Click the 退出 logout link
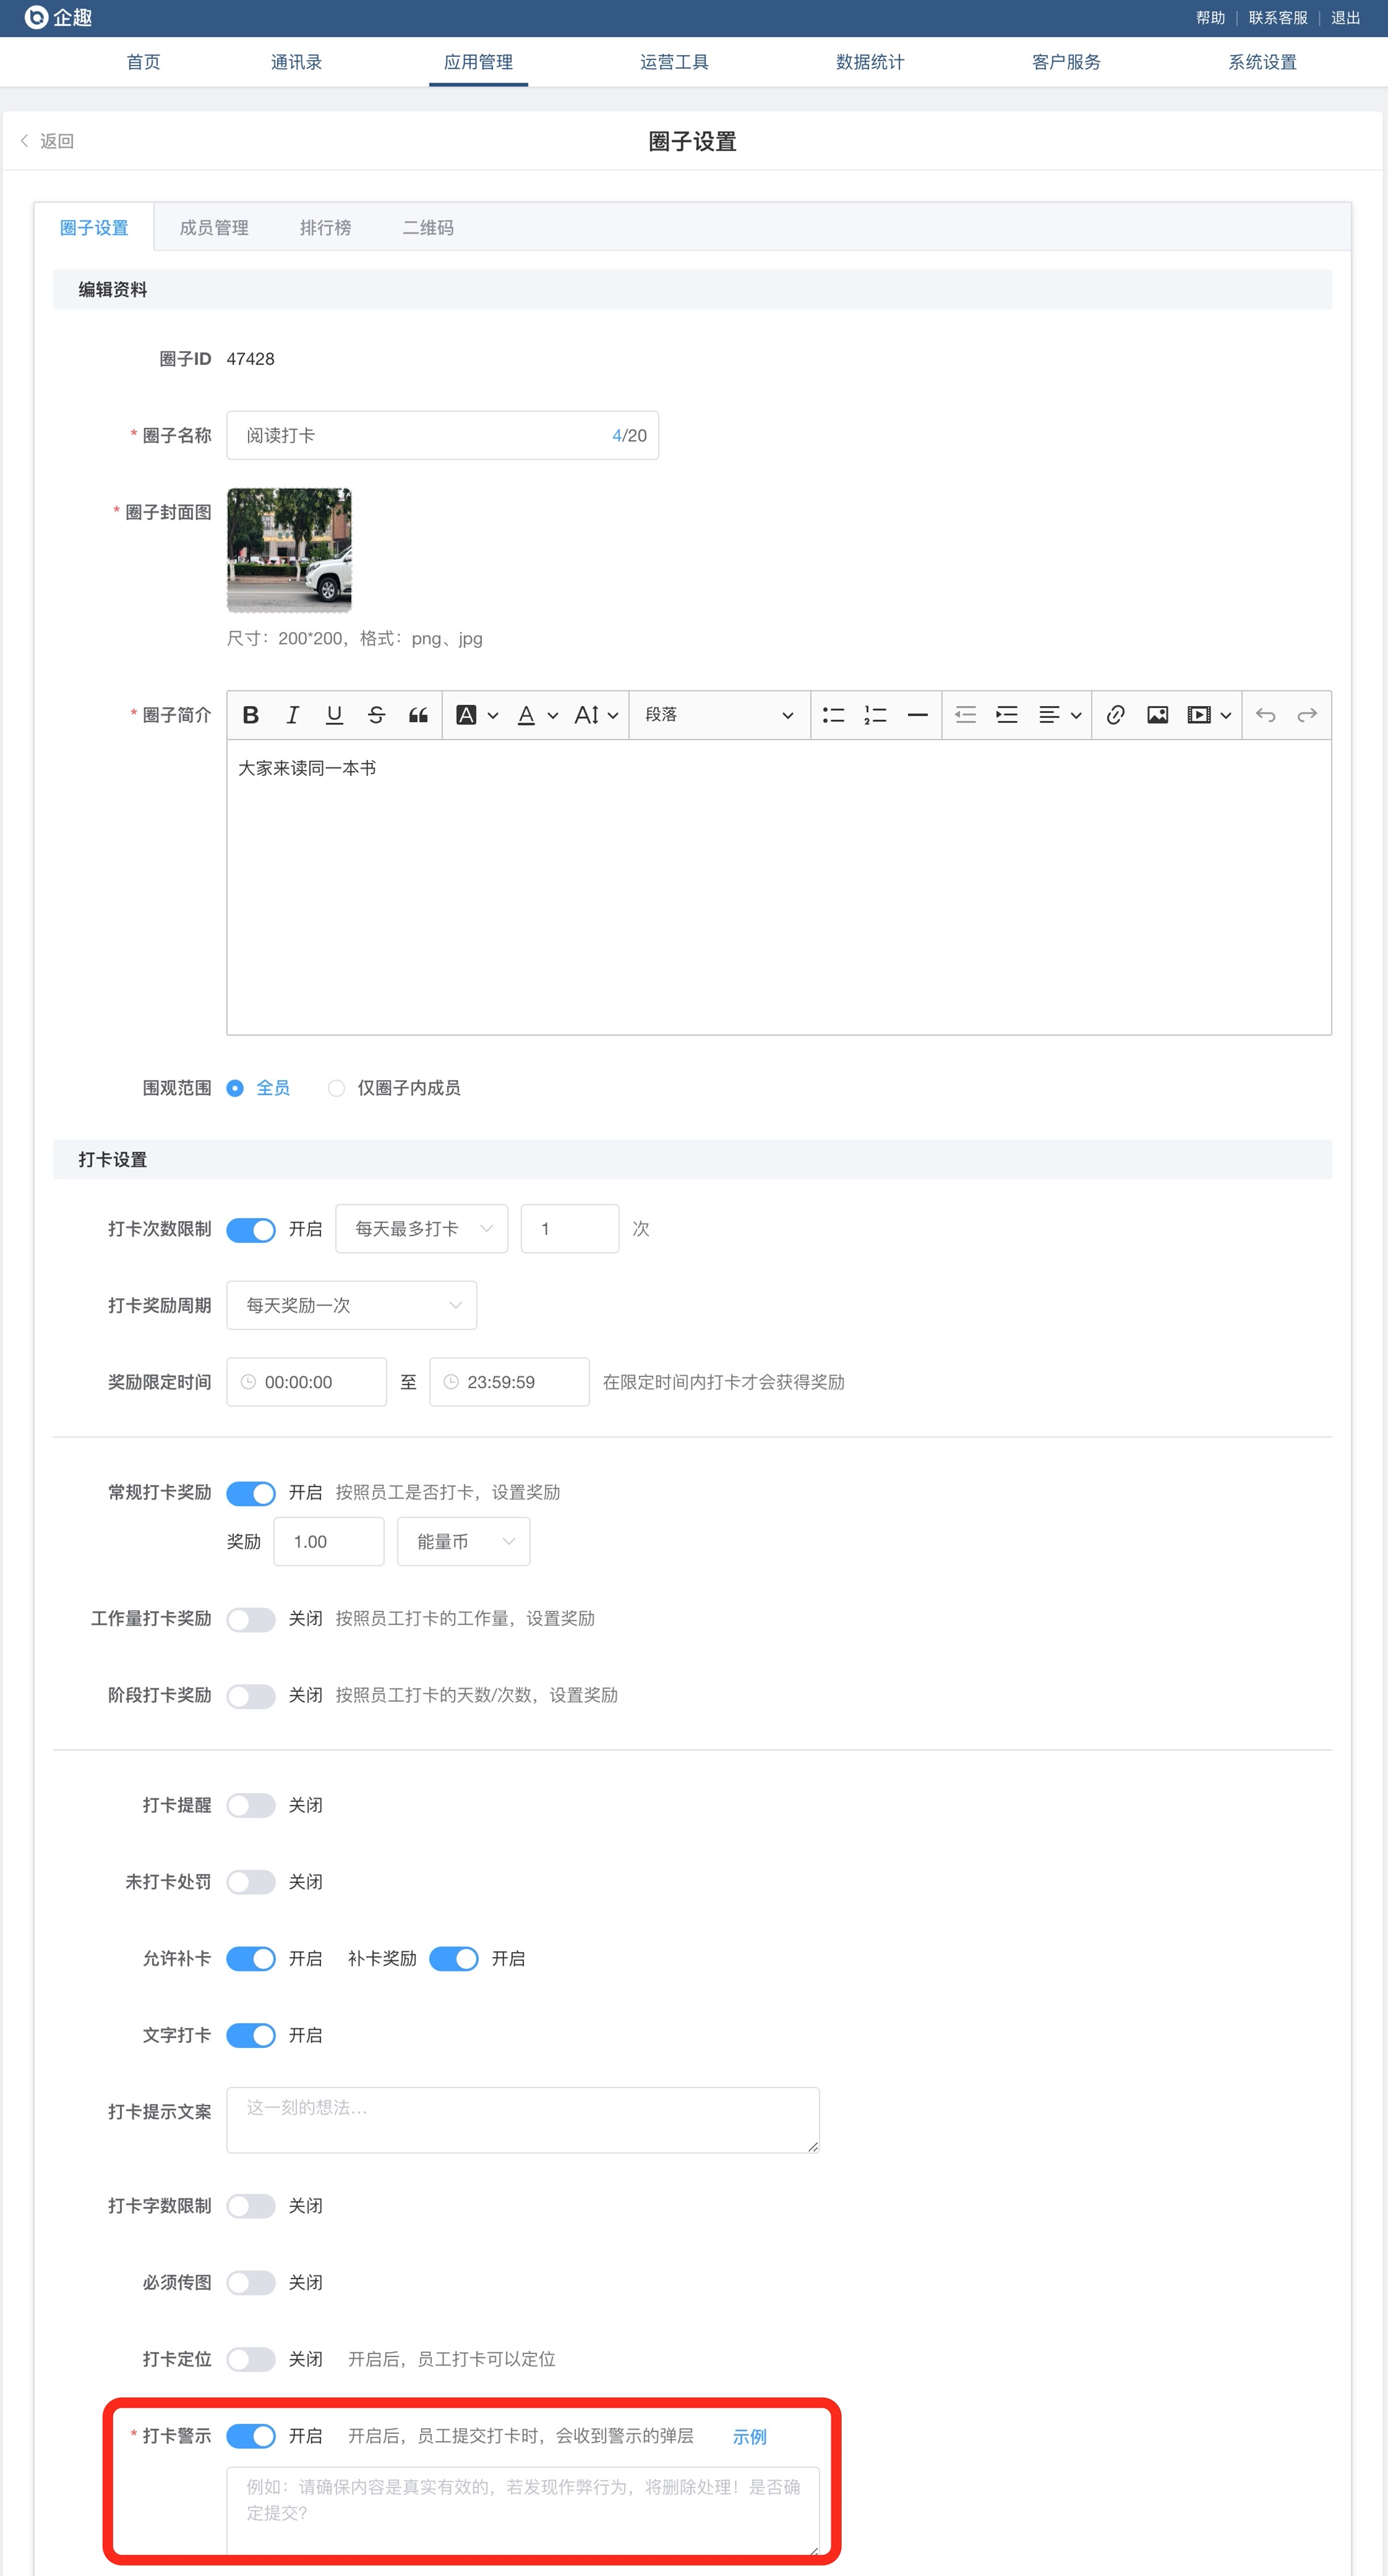 pos(1345,18)
